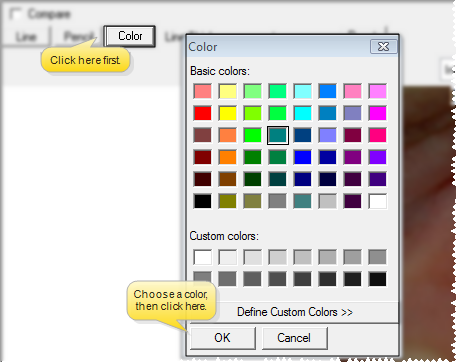Viewport: 456px width, 362px height.
Task: Pick the pure red swatch
Action: [203, 113]
